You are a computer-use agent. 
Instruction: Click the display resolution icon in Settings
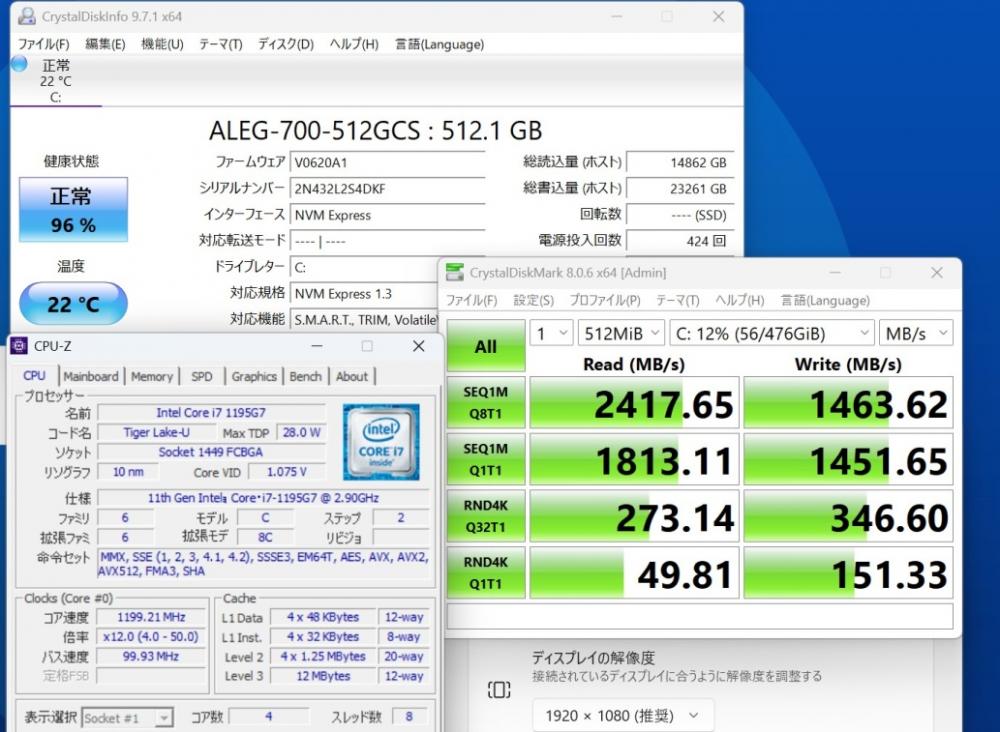point(499,689)
